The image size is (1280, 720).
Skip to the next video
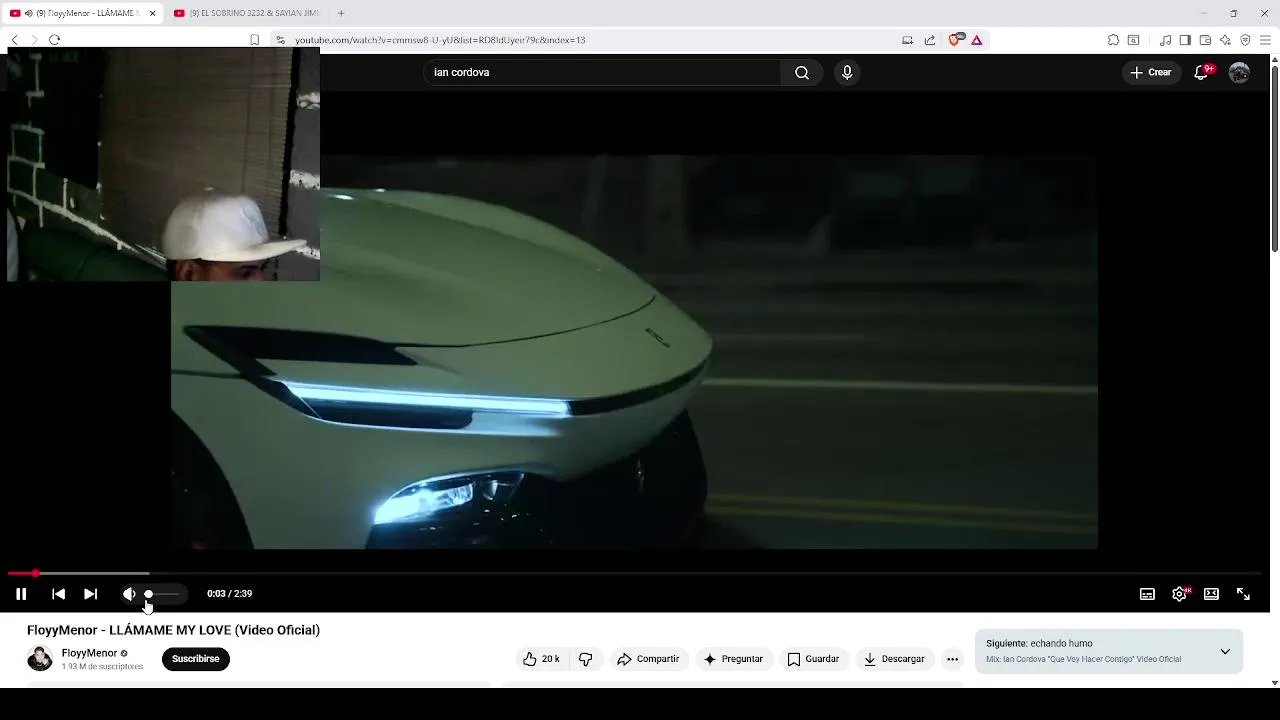point(90,594)
